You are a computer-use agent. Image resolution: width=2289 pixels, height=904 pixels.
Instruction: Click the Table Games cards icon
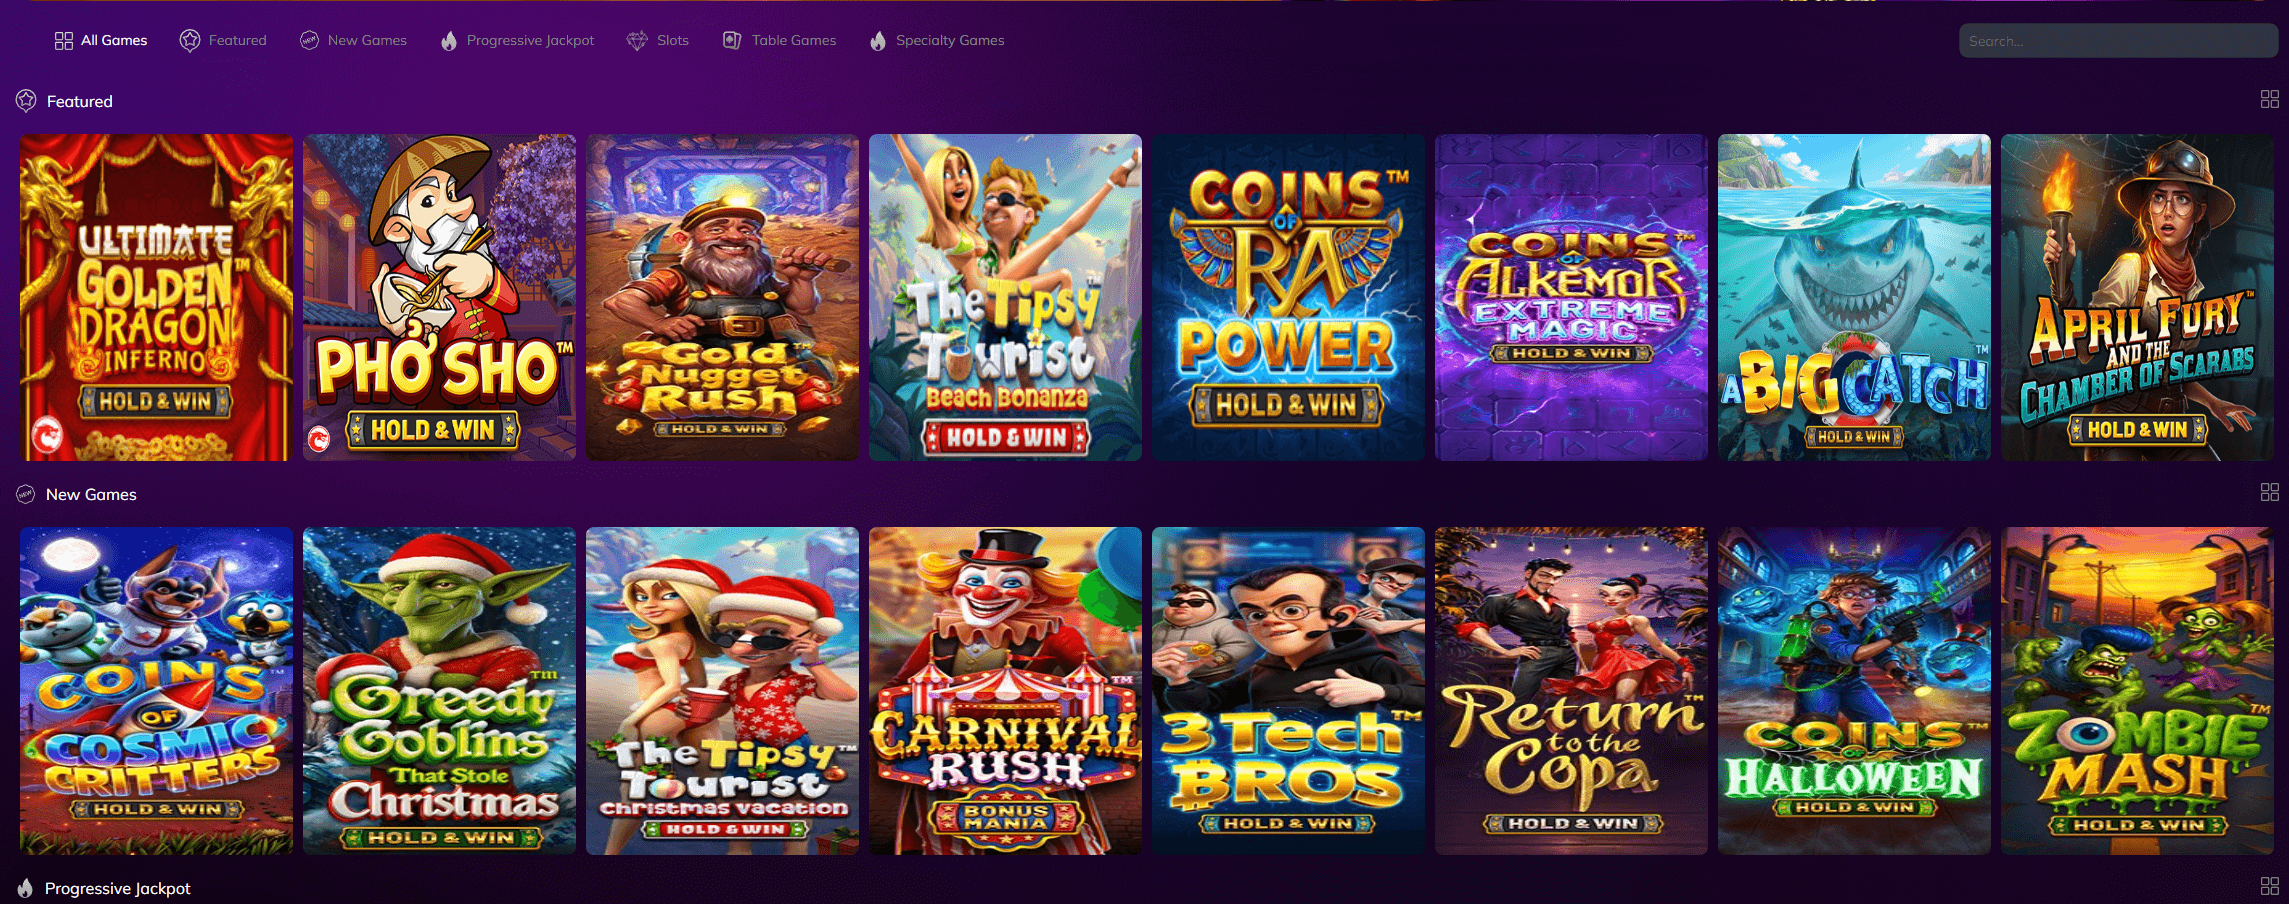tap(732, 41)
